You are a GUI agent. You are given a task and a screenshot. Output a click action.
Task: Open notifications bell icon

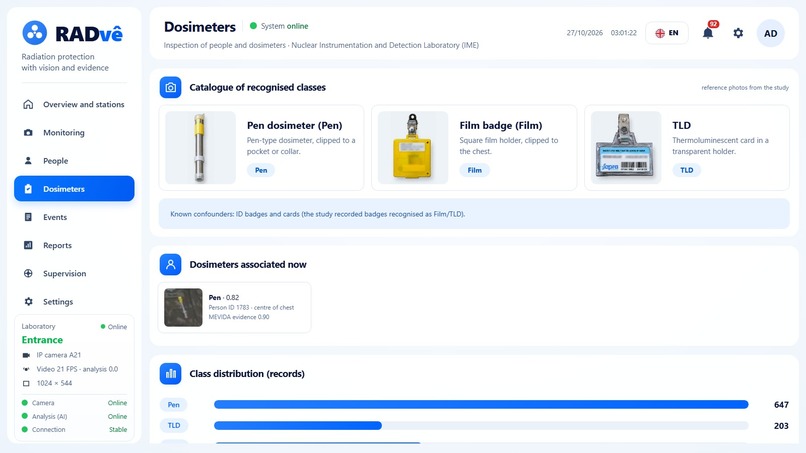tap(708, 33)
